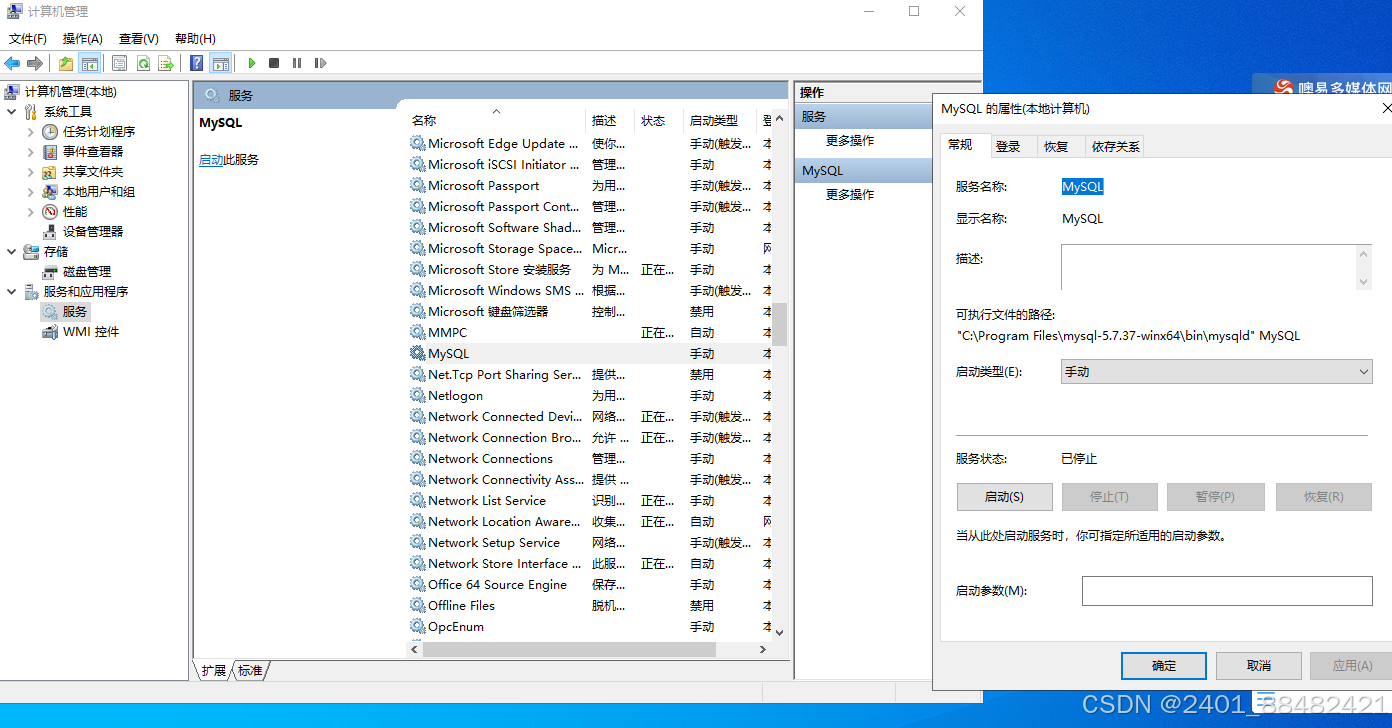This screenshot has width=1392, height=728.
Task: Select the OpcEnum service row
Action: tap(589, 627)
